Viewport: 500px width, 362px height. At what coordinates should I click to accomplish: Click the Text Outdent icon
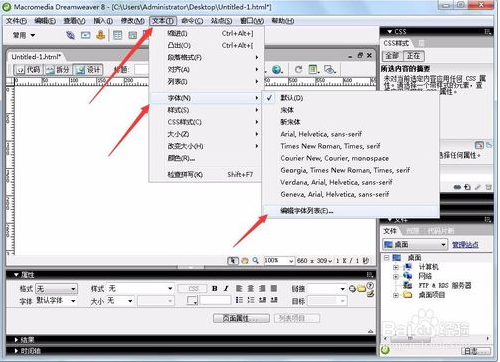click(262, 300)
